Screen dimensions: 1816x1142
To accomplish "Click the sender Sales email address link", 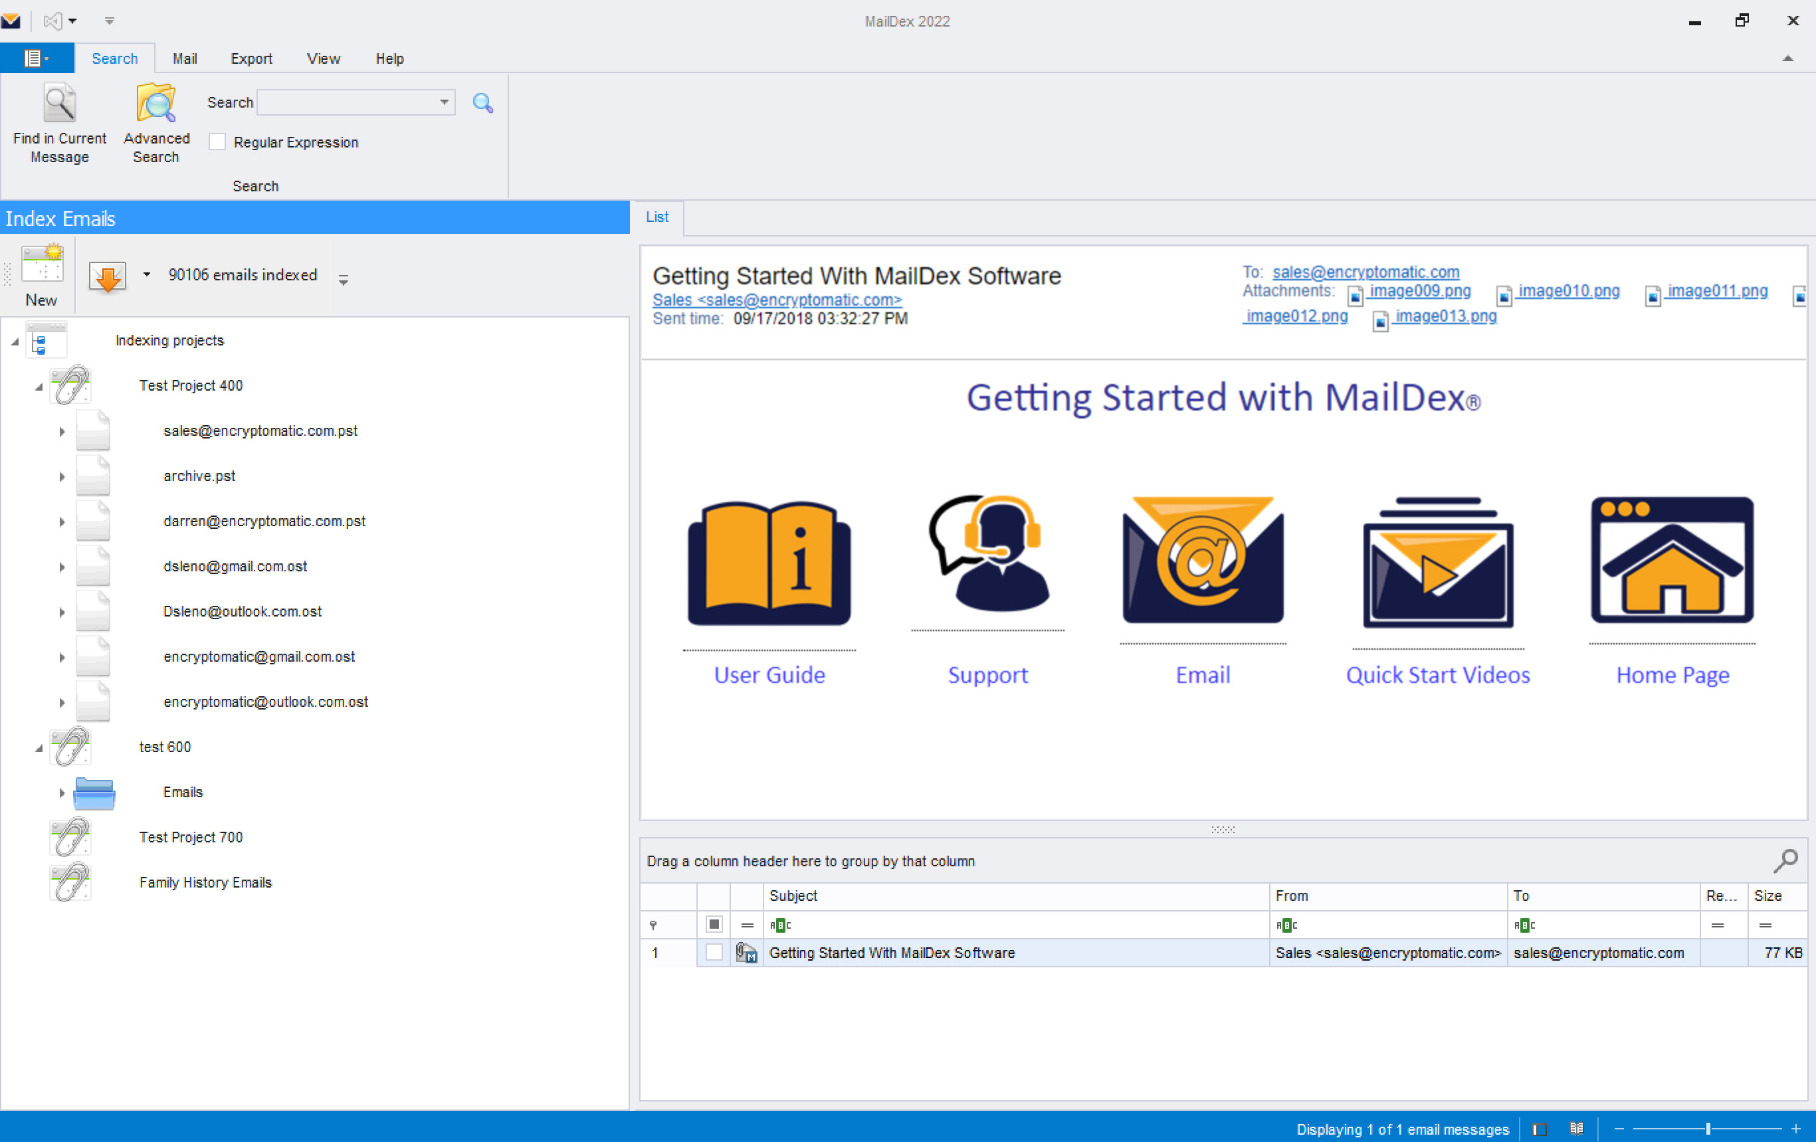I will click(x=777, y=300).
